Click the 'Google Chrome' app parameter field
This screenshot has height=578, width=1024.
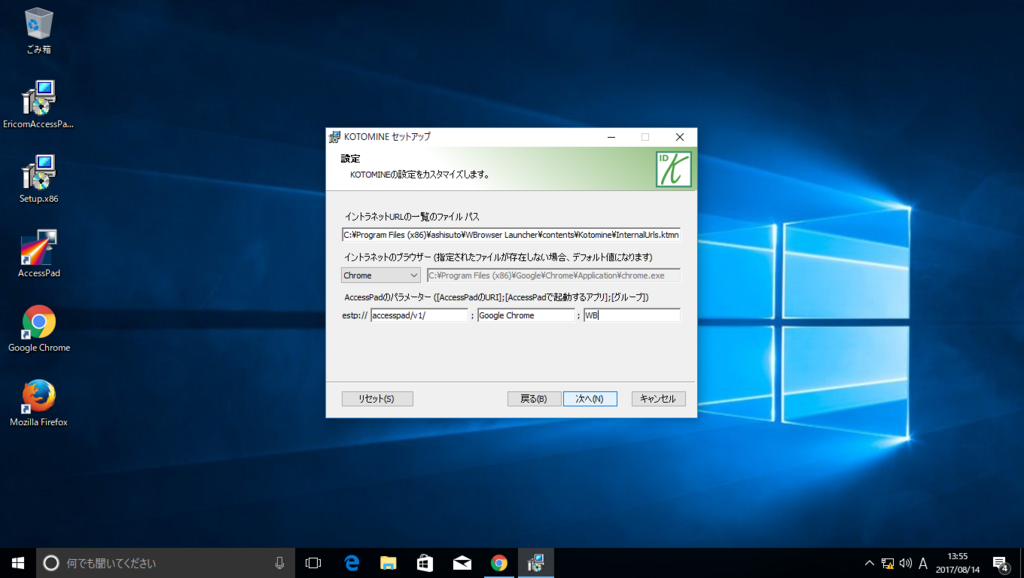coord(526,315)
